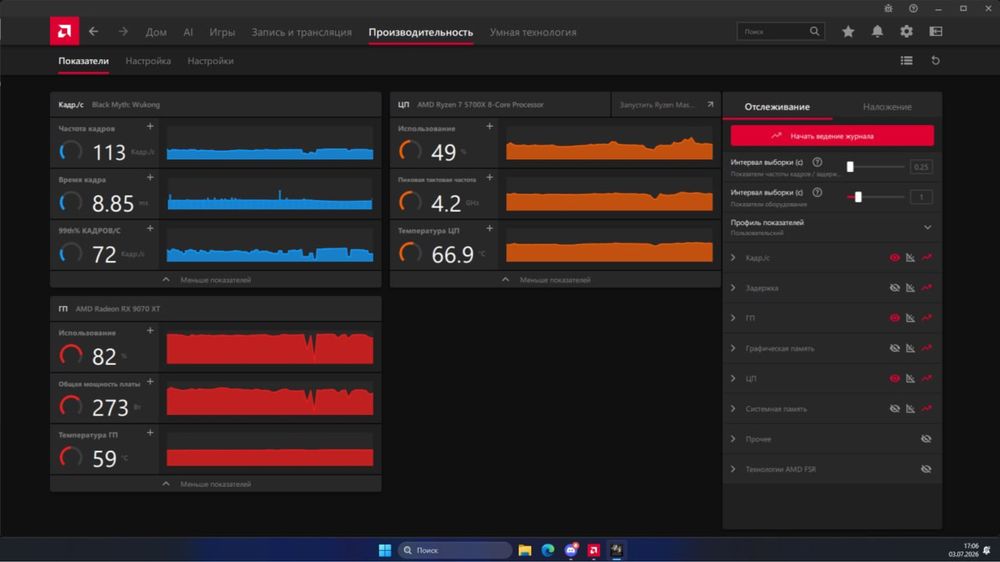Click red trend-line icon for Задержка

pyautogui.click(x=927, y=288)
